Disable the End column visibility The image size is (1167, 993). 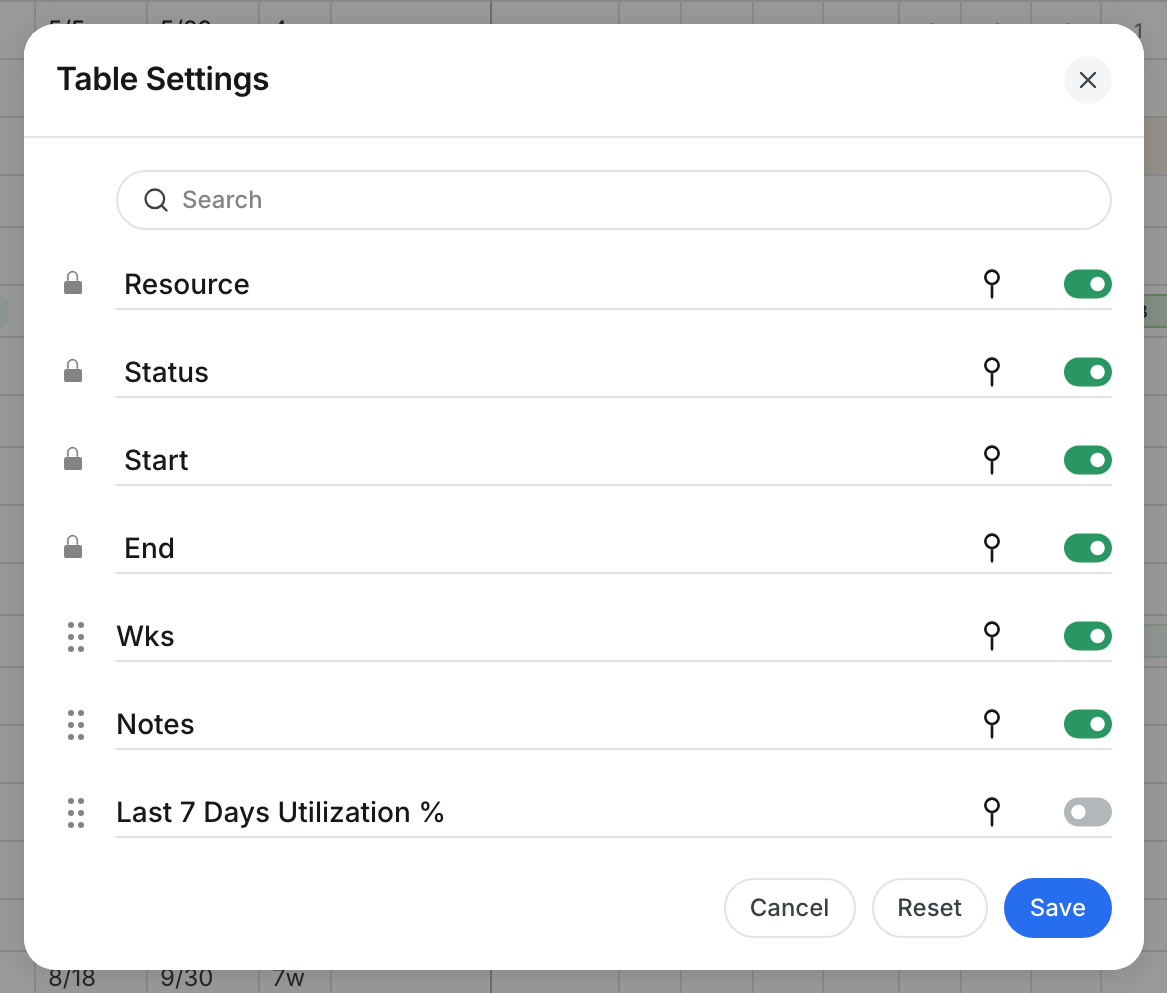(x=1087, y=548)
